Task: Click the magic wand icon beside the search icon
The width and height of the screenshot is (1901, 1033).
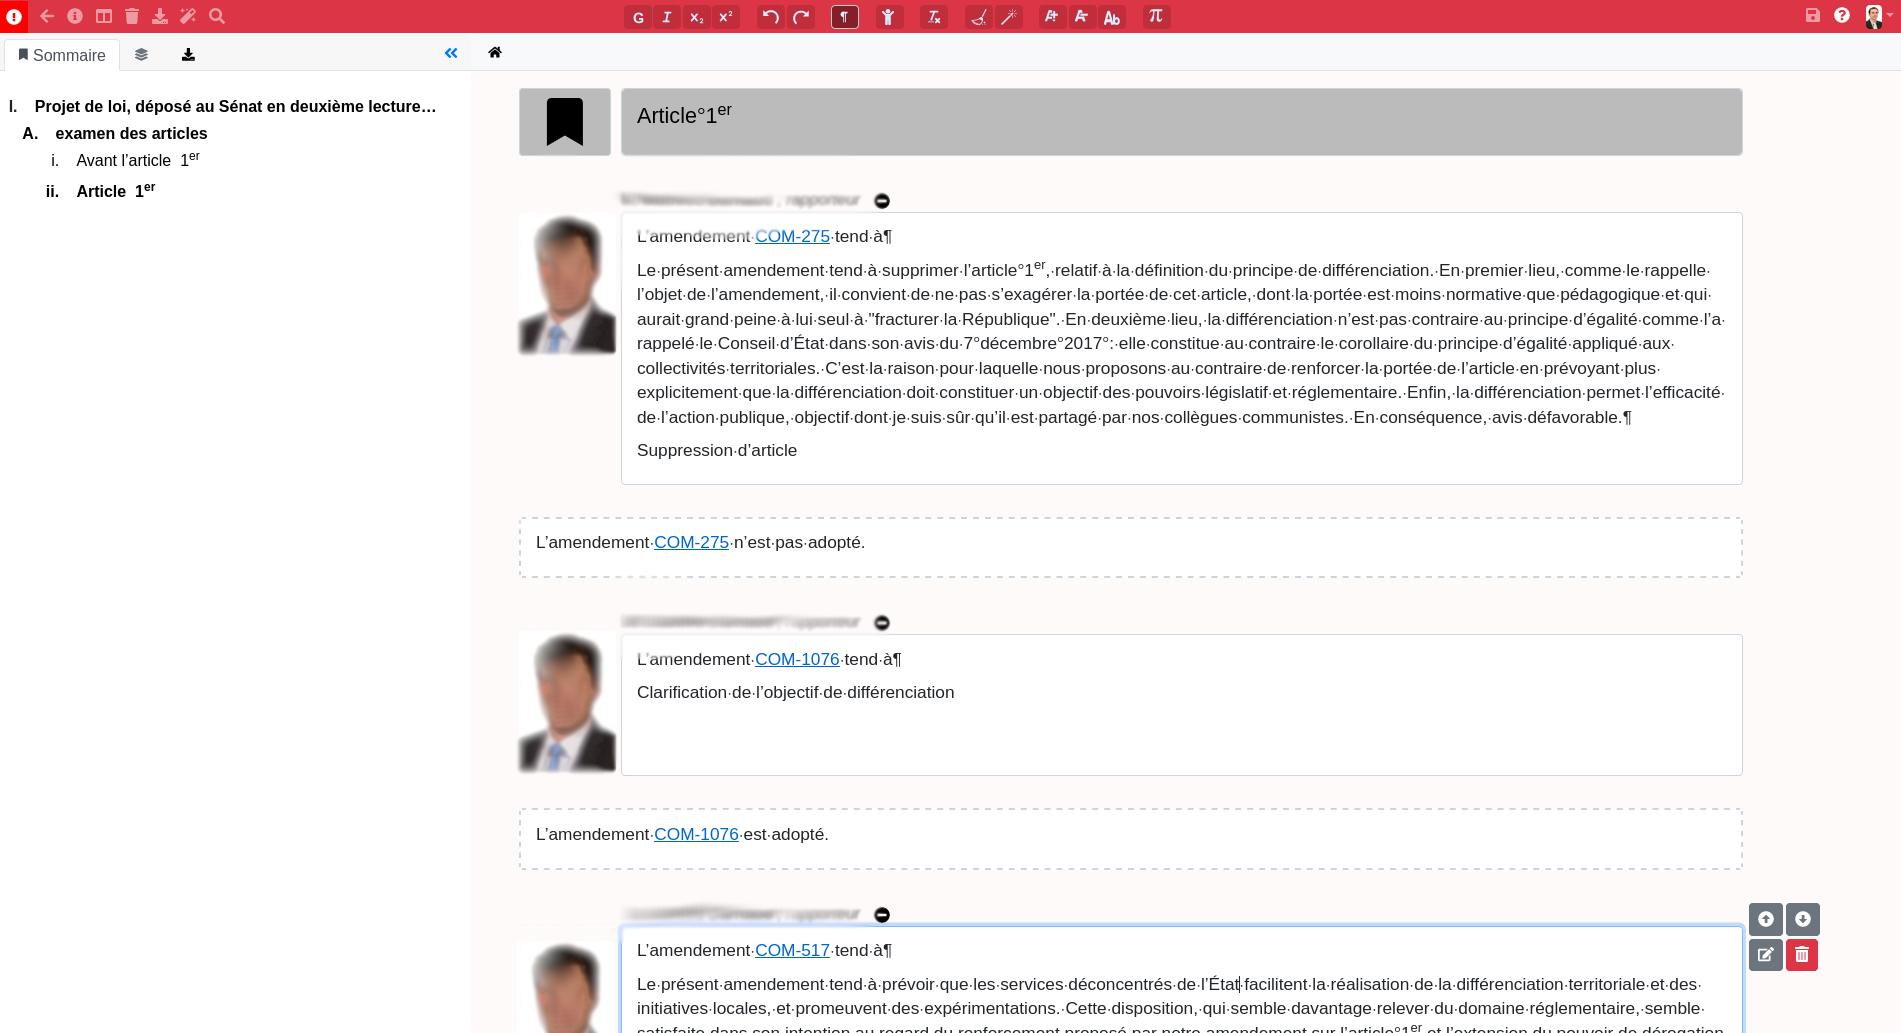Action: pyautogui.click(x=188, y=16)
